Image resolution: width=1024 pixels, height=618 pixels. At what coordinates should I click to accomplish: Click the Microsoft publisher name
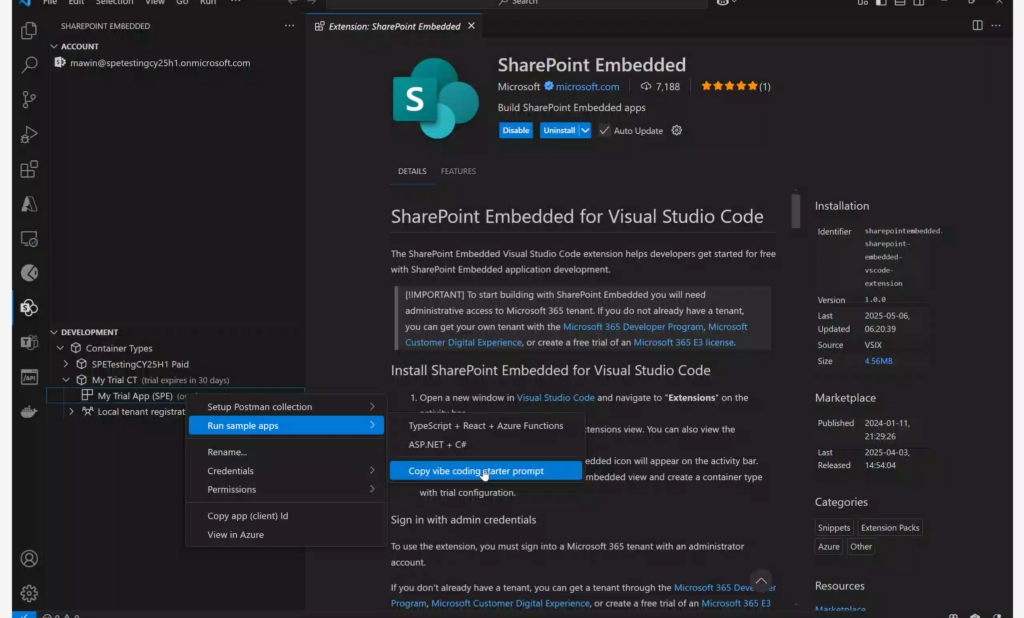click(519, 86)
